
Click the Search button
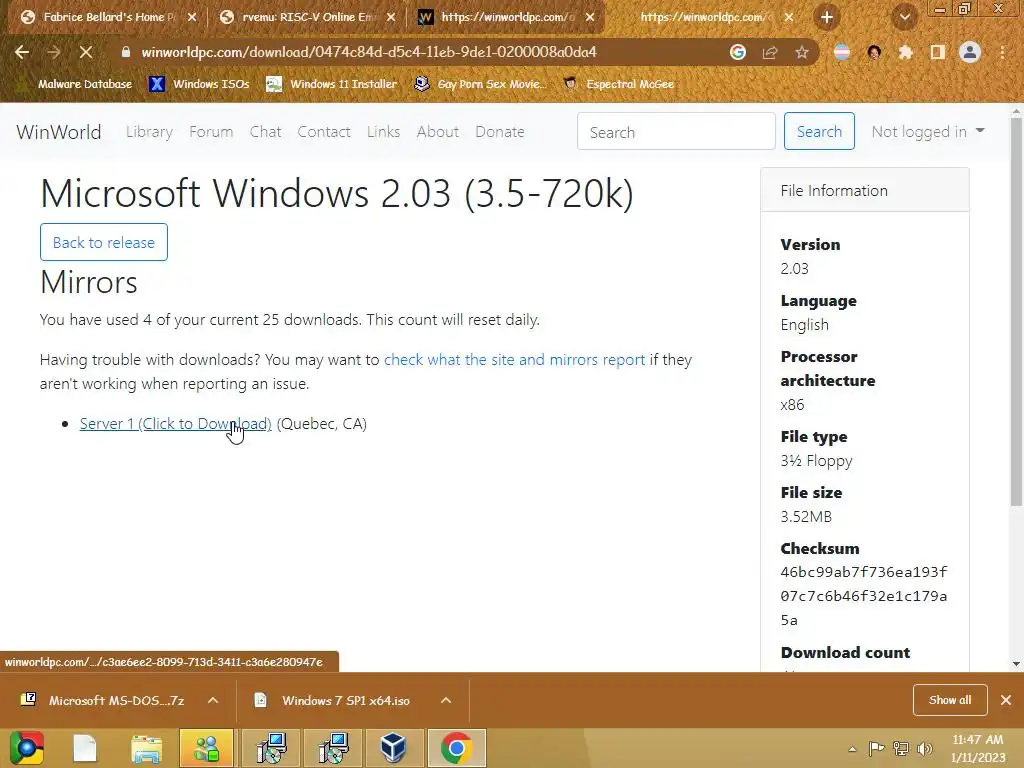point(819,131)
